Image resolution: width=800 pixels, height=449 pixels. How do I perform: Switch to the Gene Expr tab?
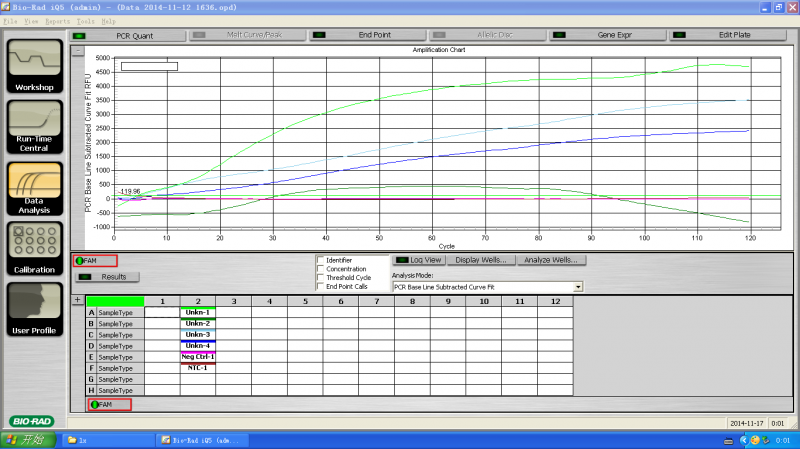(x=608, y=35)
